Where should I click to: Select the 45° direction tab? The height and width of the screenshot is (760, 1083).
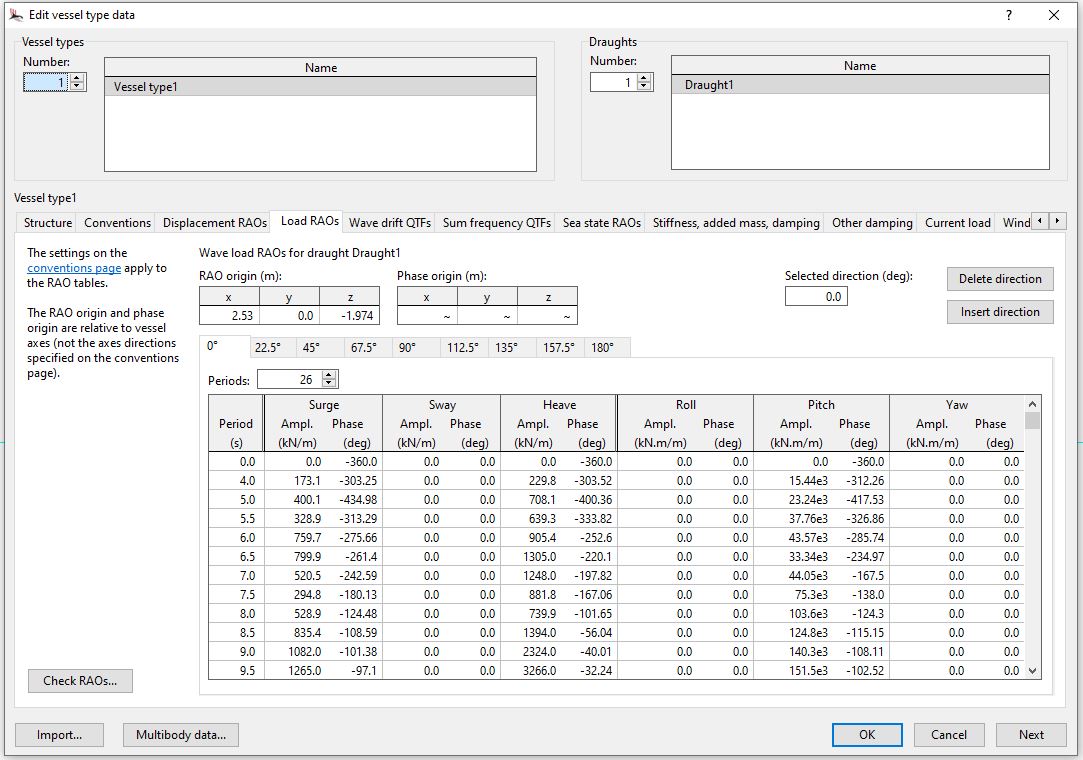pos(320,348)
